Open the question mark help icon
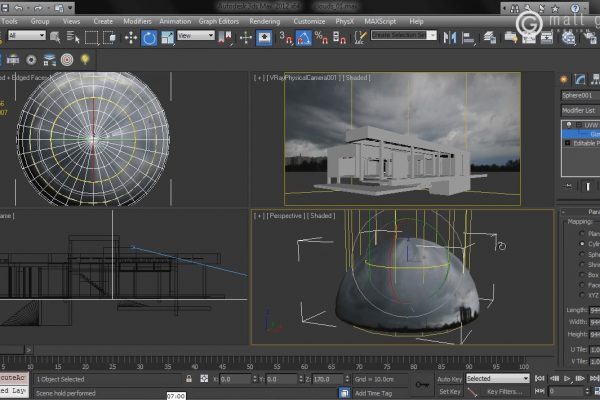 pos(575,8)
